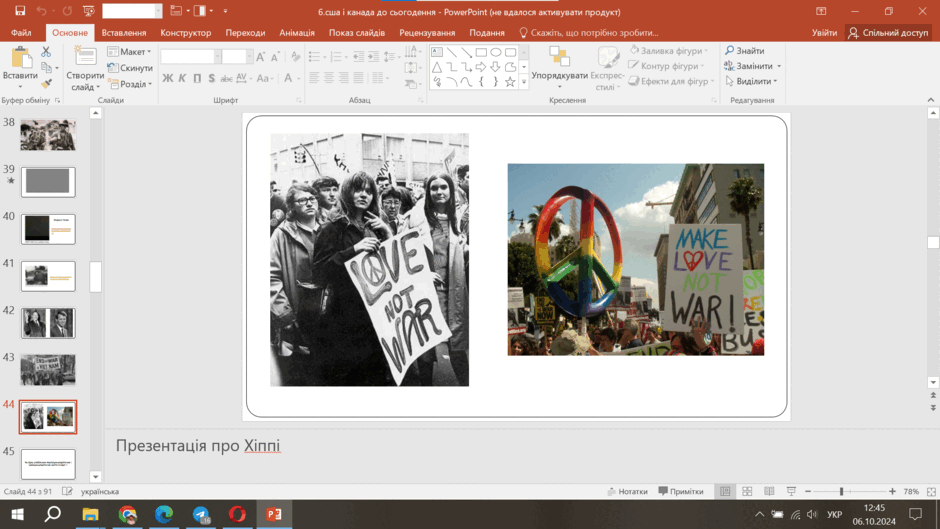Switch to Конструктор tab
The width and height of the screenshot is (940, 529).
185,32
